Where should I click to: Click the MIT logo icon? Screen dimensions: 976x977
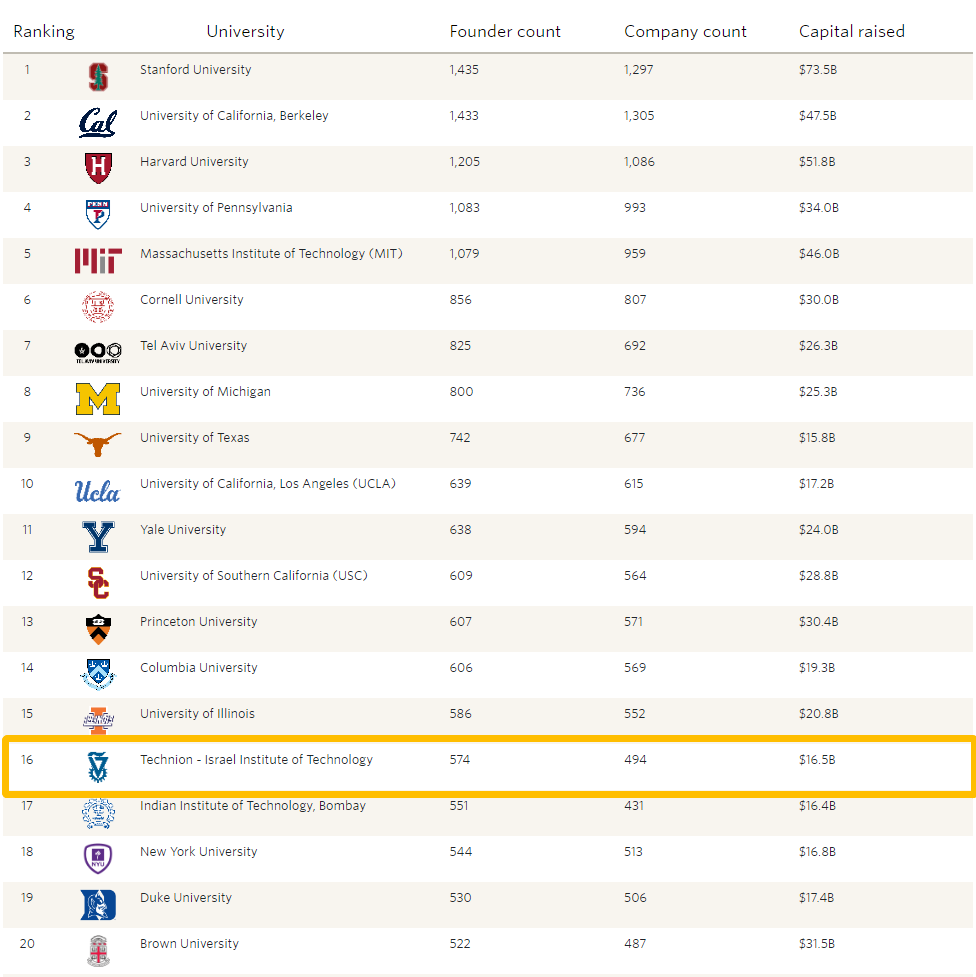coord(98,261)
